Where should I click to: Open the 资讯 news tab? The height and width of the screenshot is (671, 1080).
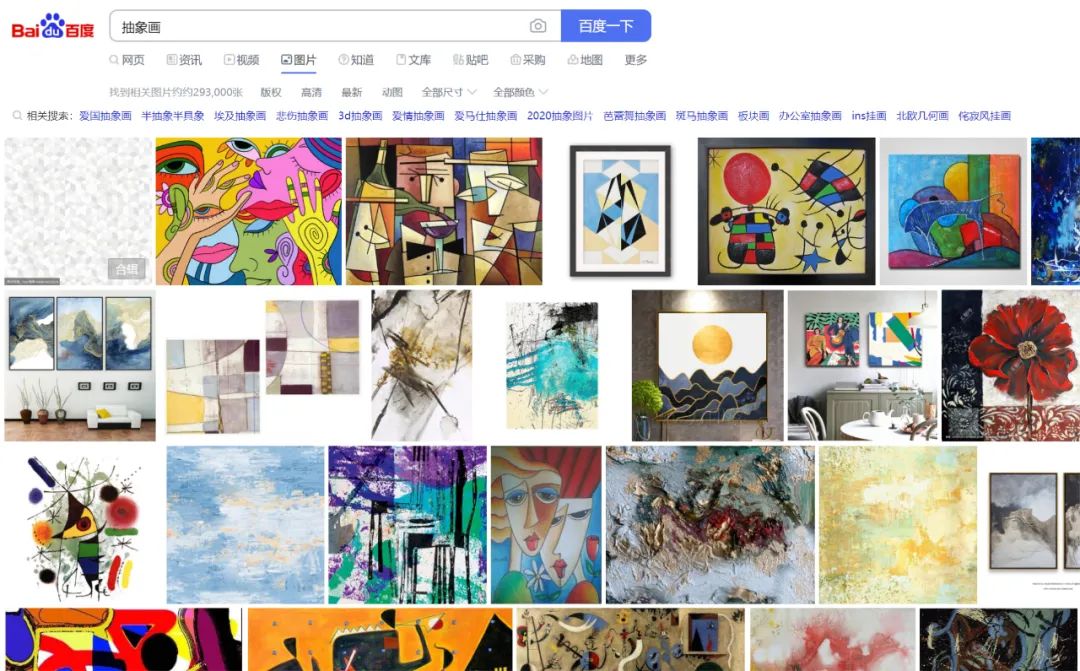(184, 60)
